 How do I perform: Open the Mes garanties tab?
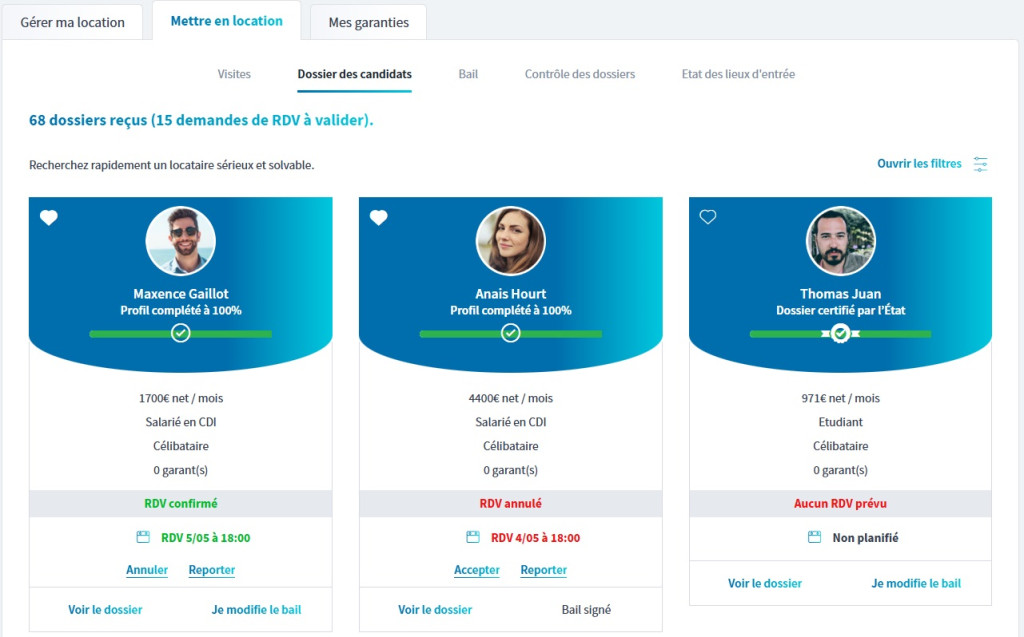(368, 22)
